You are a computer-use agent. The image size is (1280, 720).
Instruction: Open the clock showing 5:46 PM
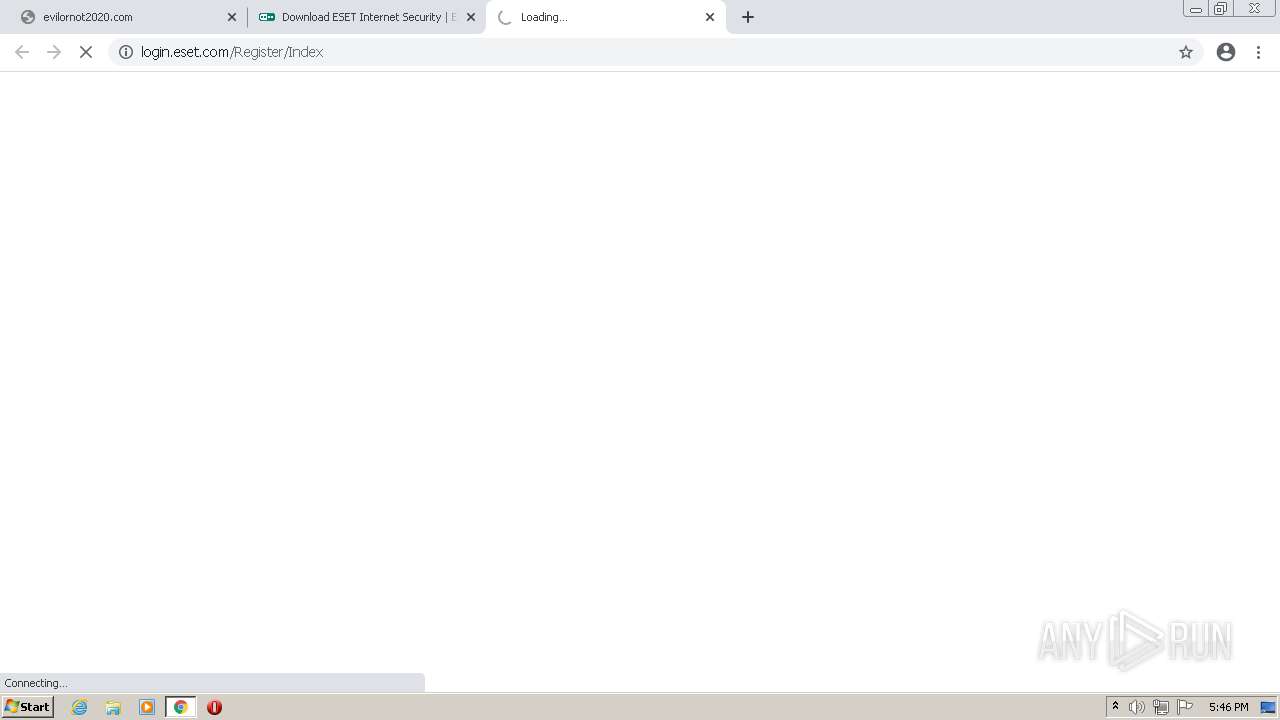[1228, 707]
